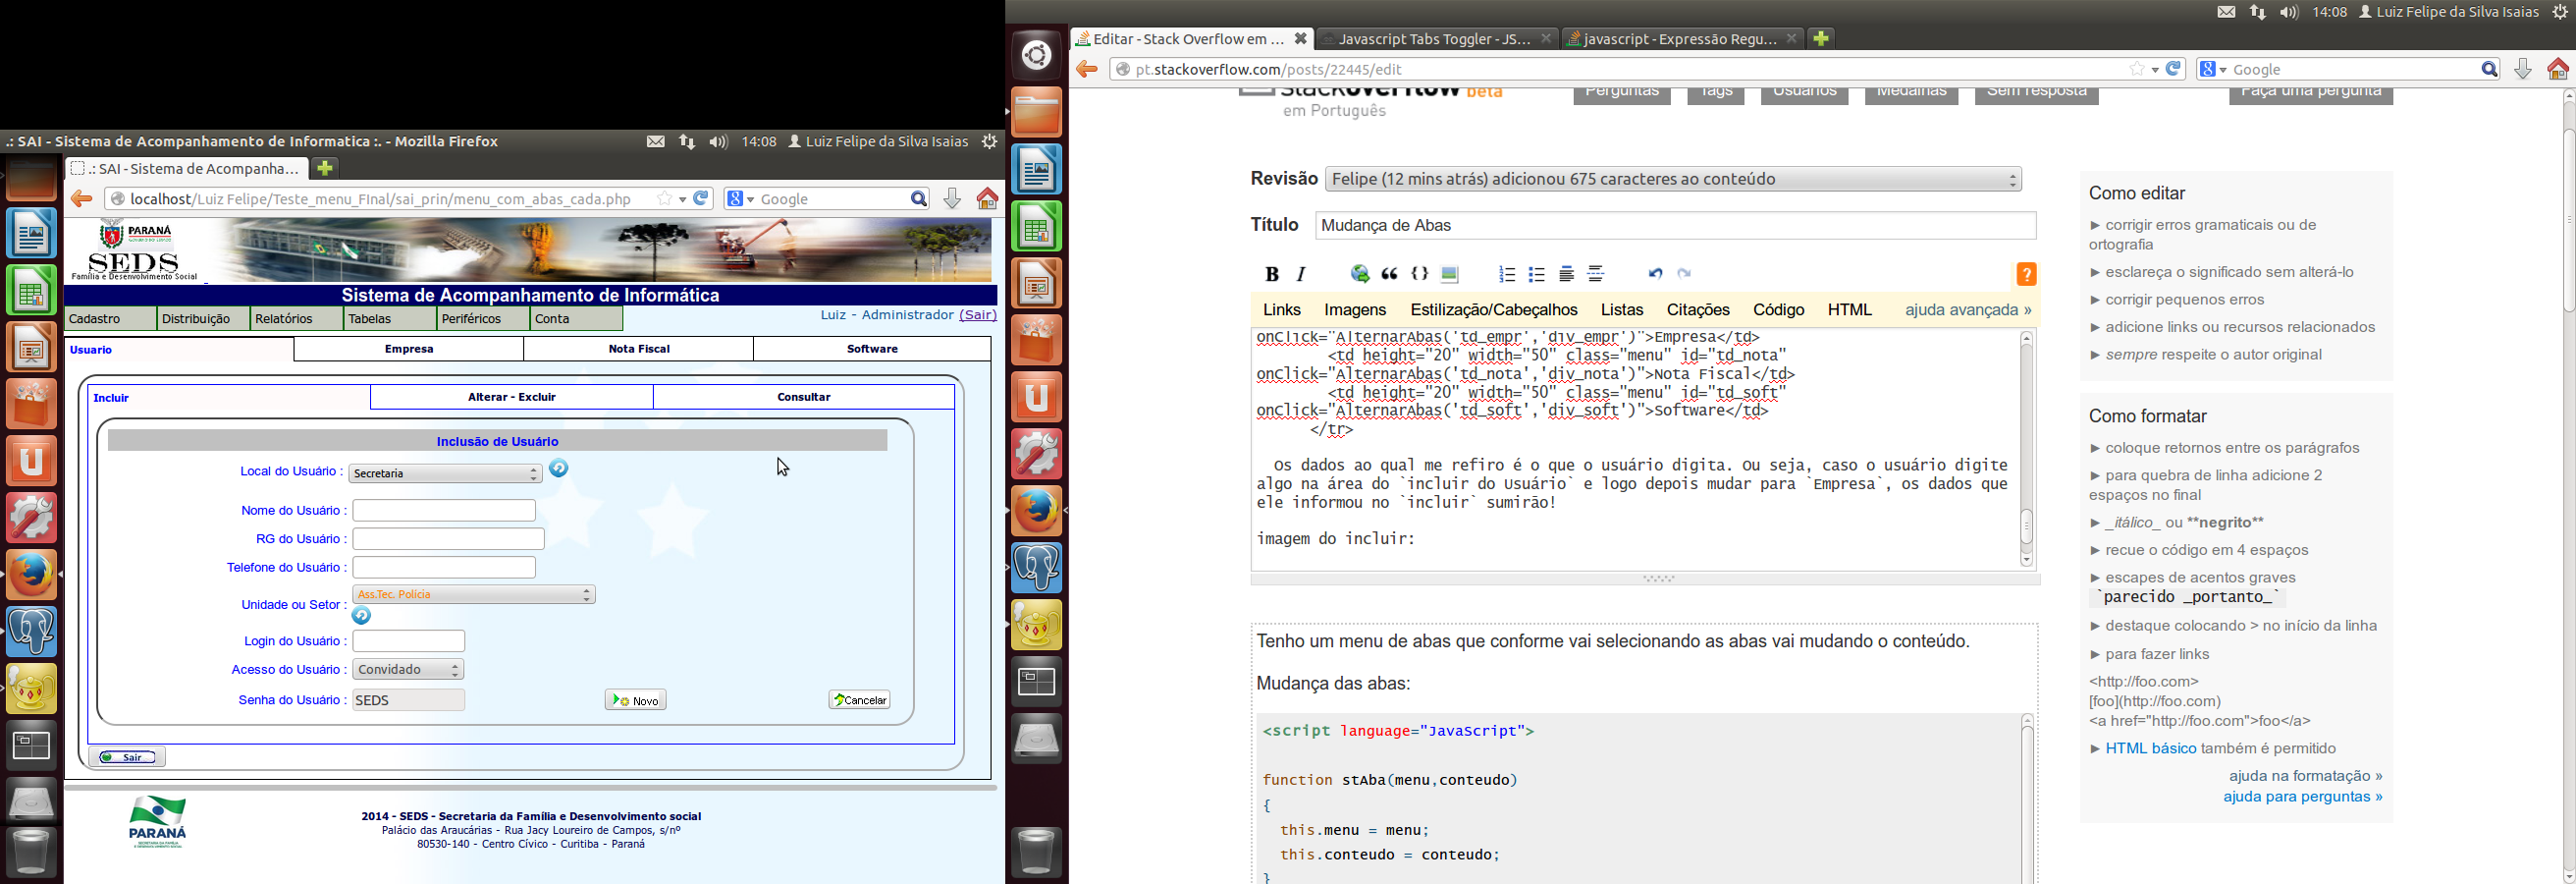Open ajuda para perguntas » link
This screenshot has height=884, width=2576.
pyautogui.click(x=2303, y=797)
